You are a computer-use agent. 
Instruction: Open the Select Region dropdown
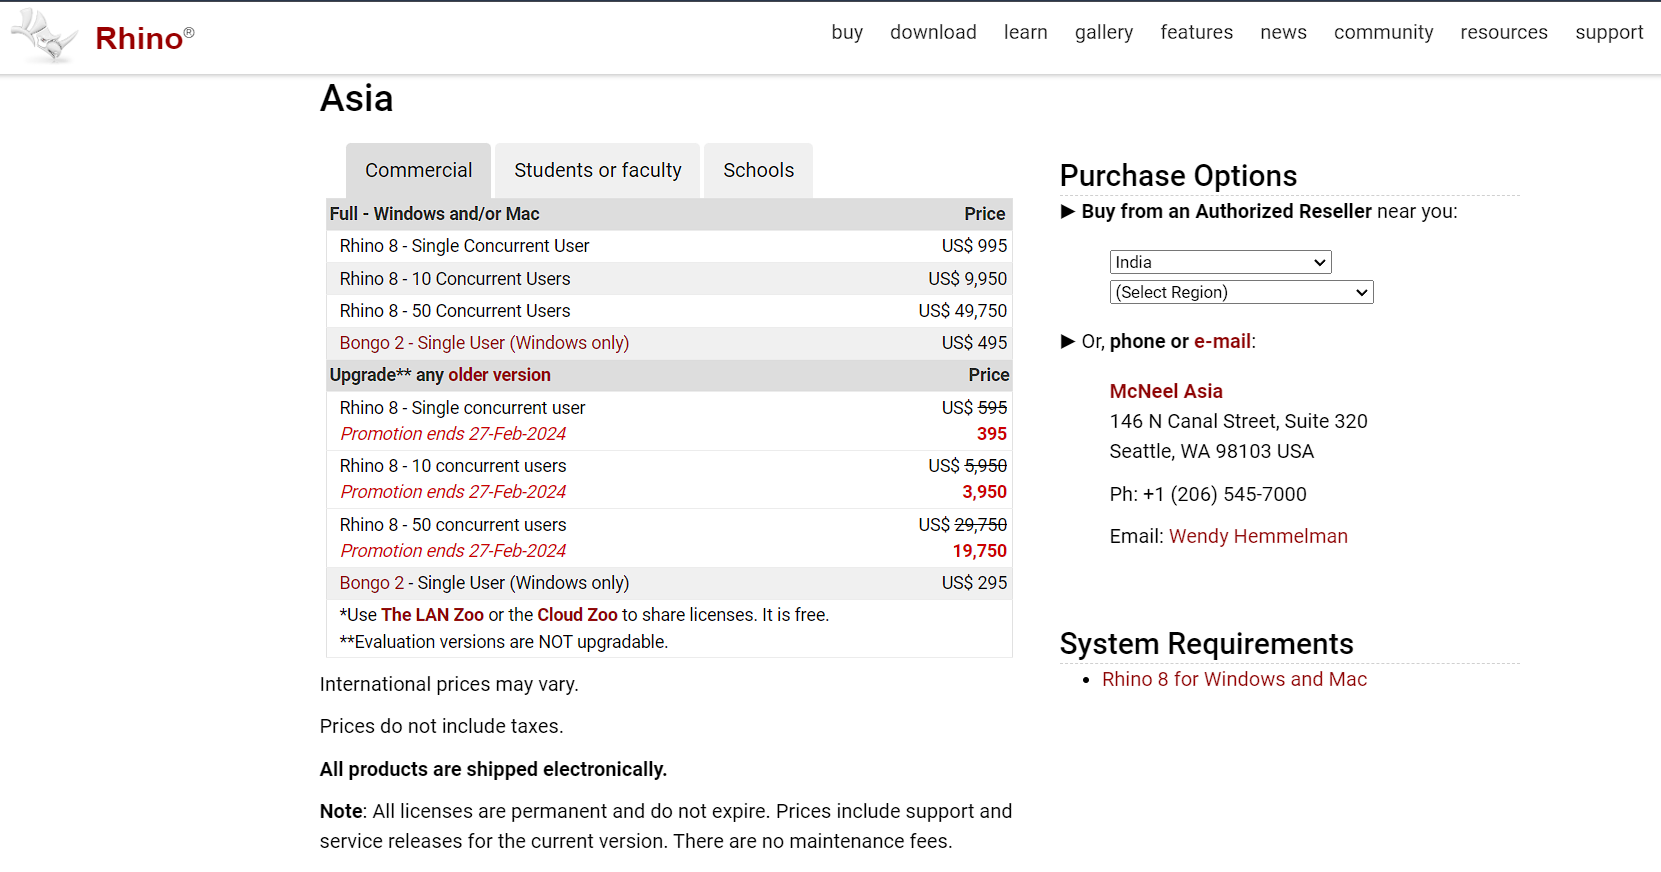tap(1241, 292)
